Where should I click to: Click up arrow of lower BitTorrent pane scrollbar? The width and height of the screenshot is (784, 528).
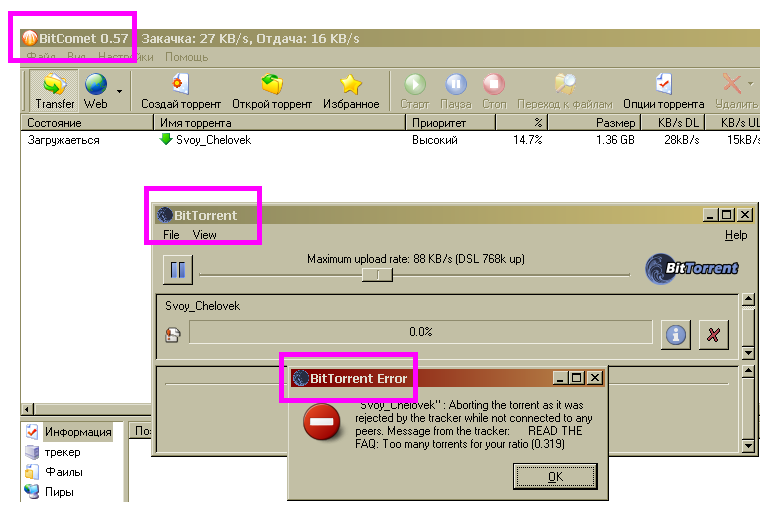(748, 372)
